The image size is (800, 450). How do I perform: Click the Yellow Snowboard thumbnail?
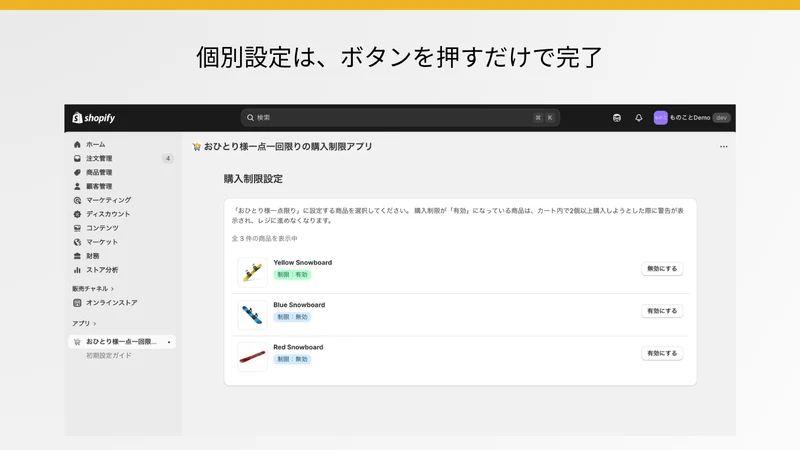tap(252, 272)
